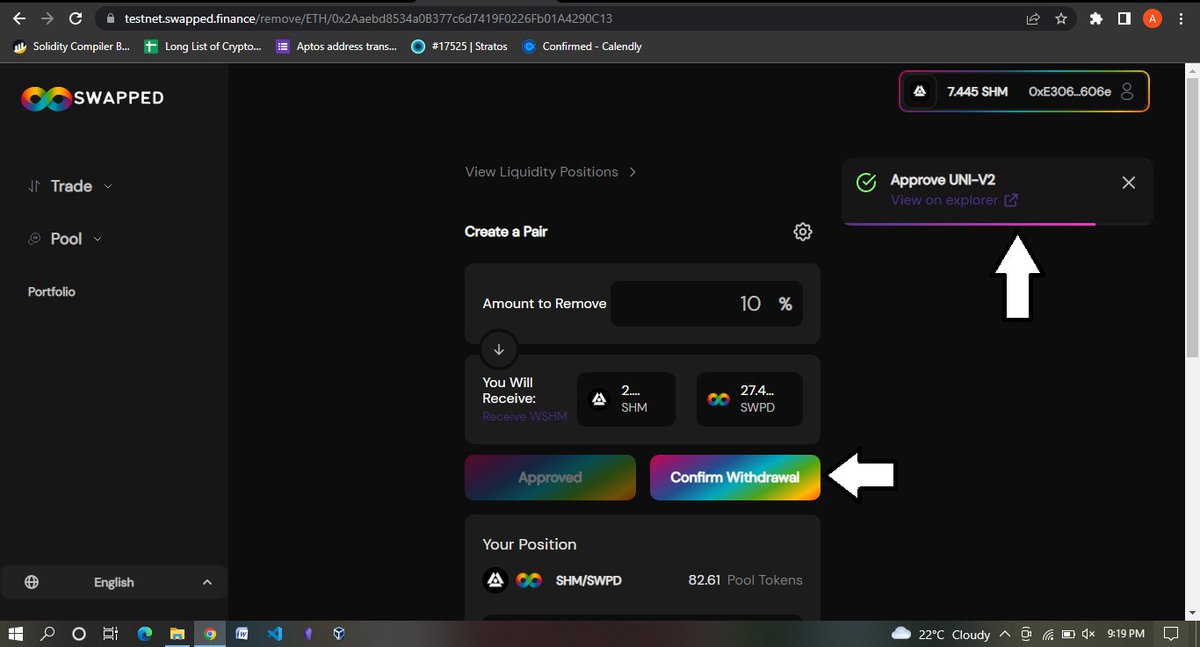This screenshot has width=1200, height=647.
Task: Close the Approve UNI-V2 notification
Action: (x=1128, y=183)
